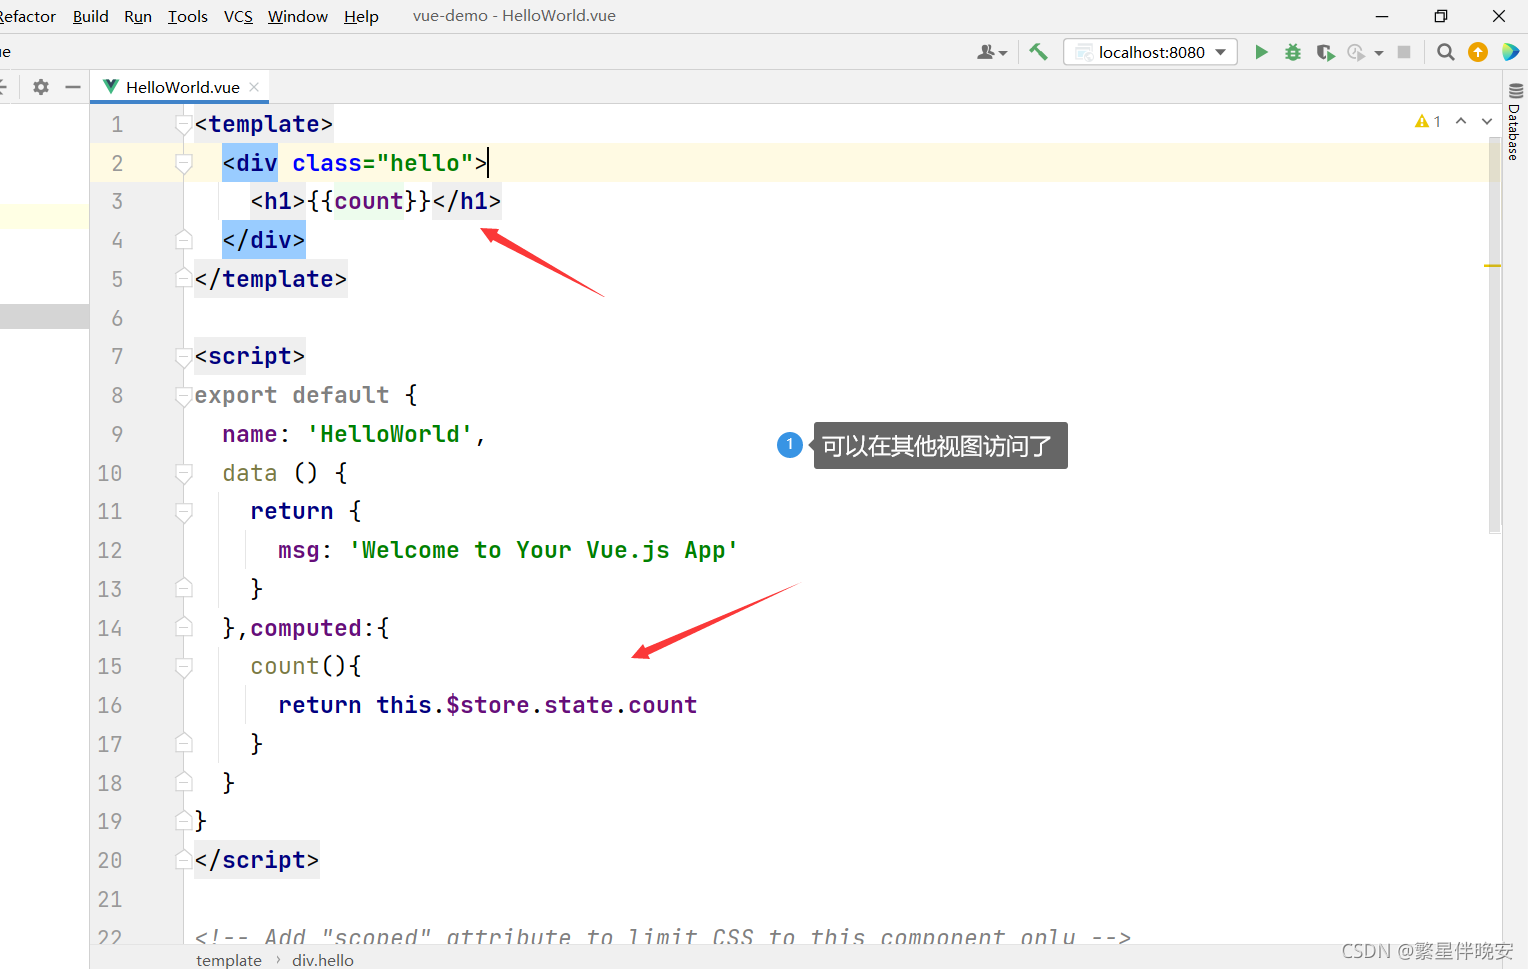Collapse the script block on line 7
The width and height of the screenshot is (1528, 969).
point(184,356)
